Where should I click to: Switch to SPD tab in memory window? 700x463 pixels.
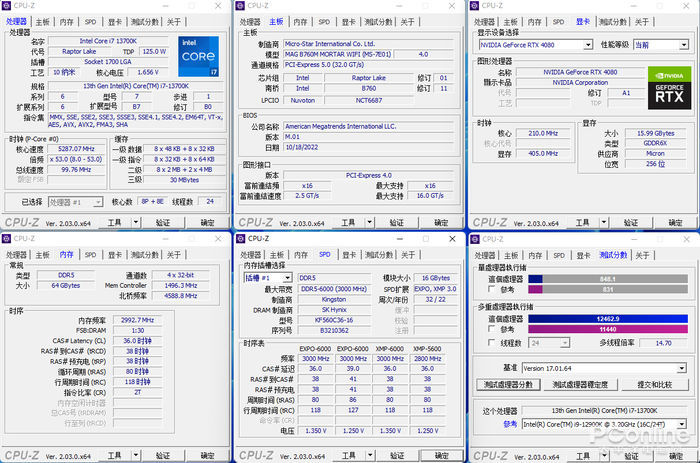coord(90,254)
